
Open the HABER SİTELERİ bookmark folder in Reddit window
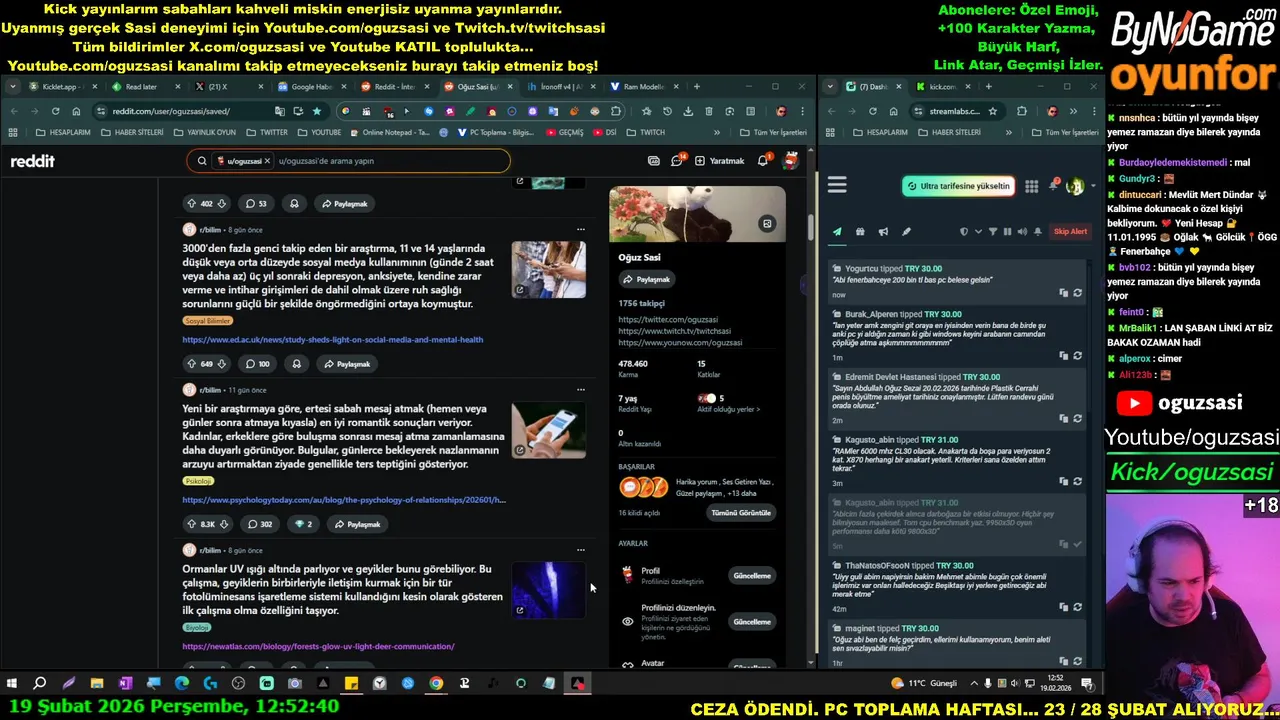(132, 132)
